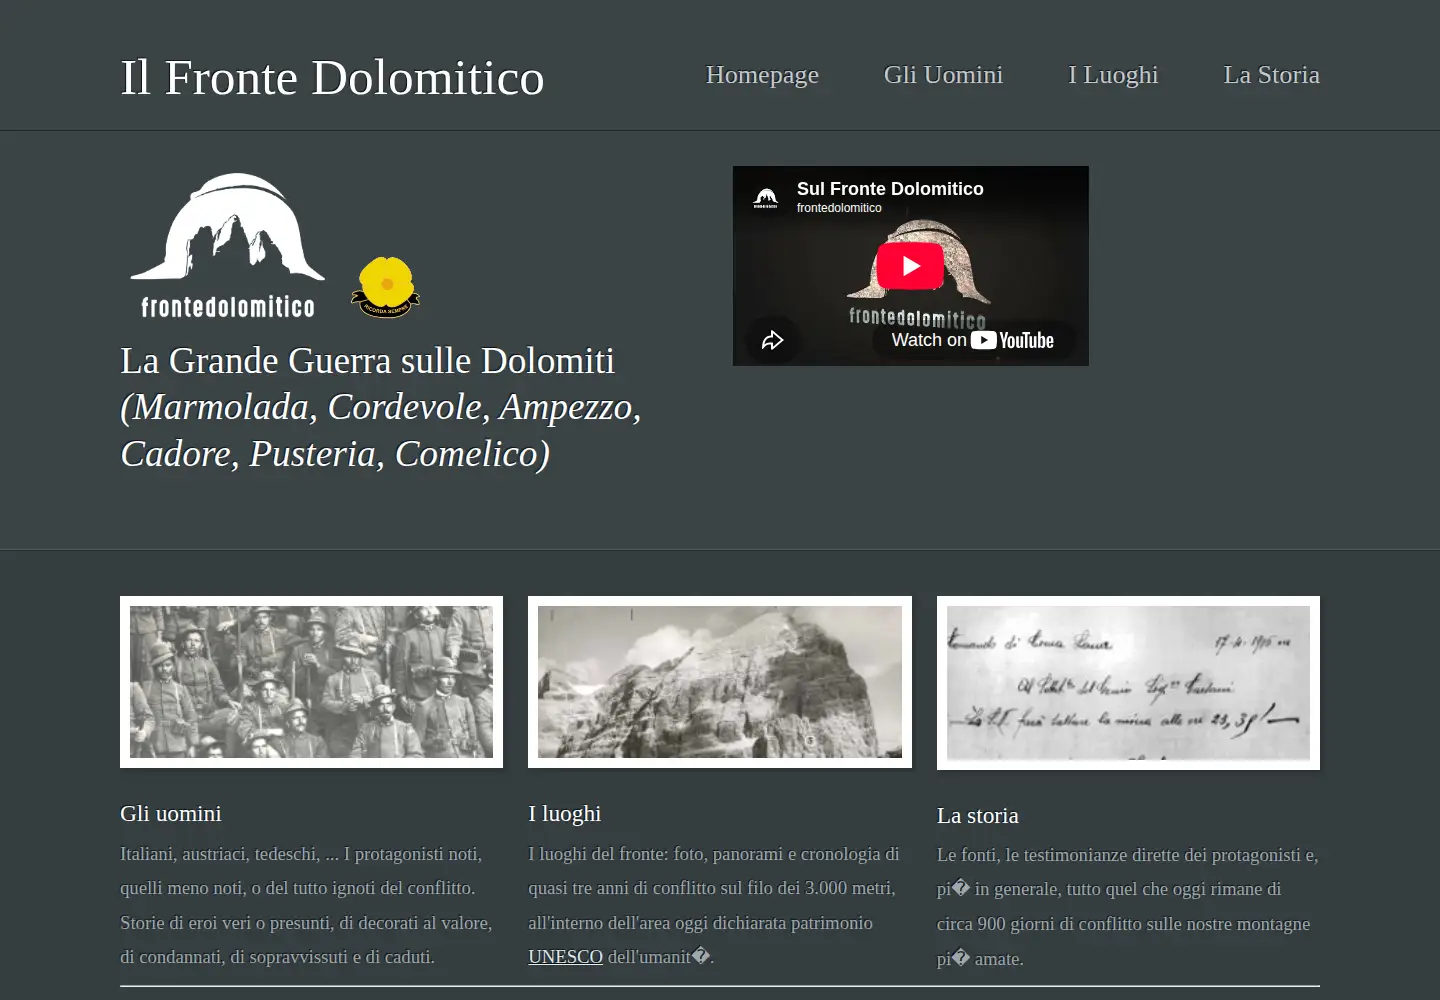Open the mountain photo thumbnail
The width and height of the screenshot is (1440, 1000).
(x=720, y=682)
